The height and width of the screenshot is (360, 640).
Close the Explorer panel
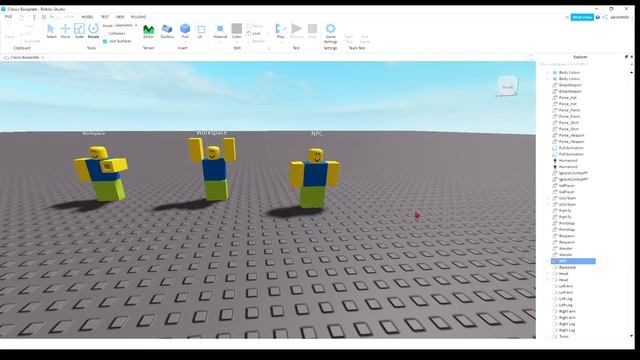[x=632, y=57]
